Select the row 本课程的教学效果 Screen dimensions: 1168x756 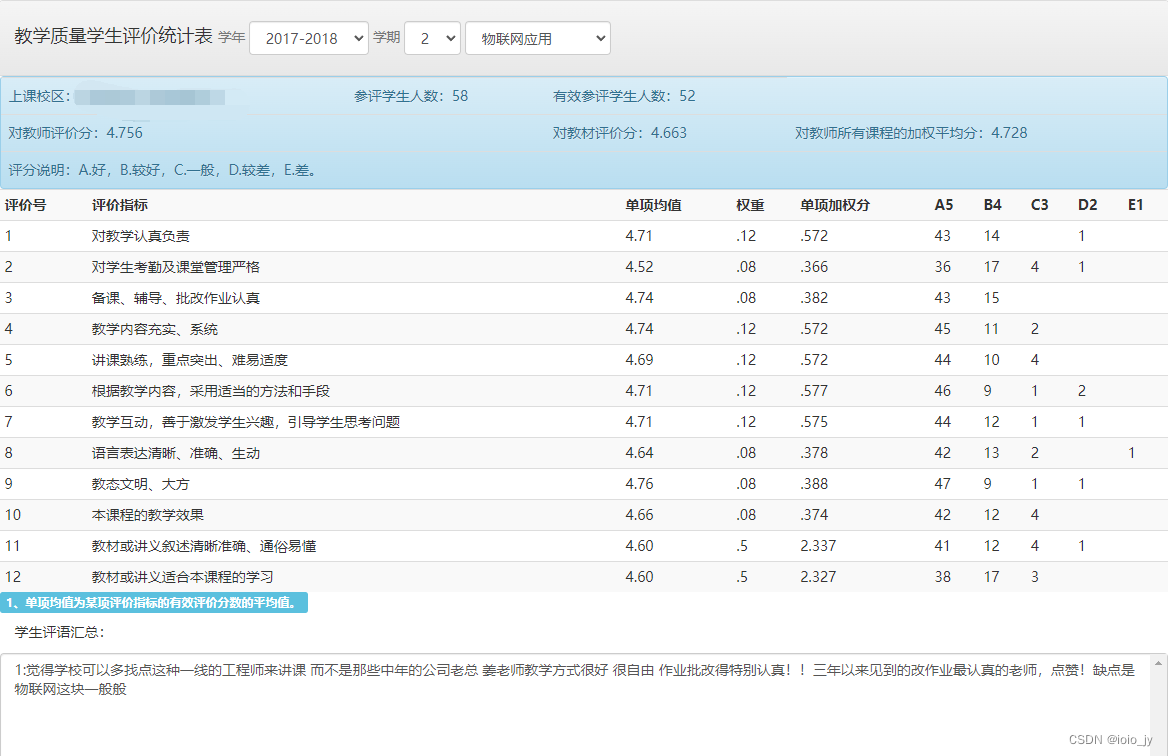coord(584,515)
